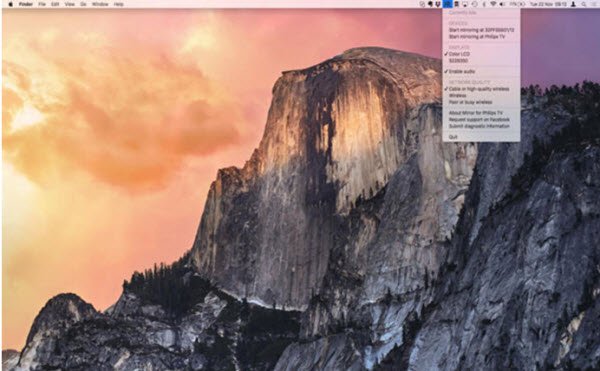Open the Window menu in menu bar
Image resolution: width=600 pixels, height=371 pixels.
pos(100,4)
